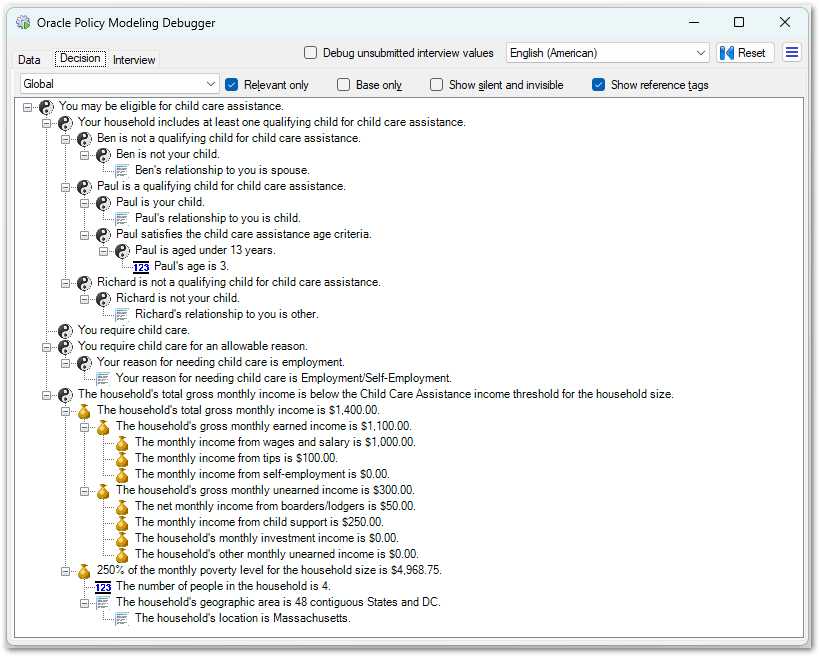This screenshot has width=820, height=657.
Task: Open the Global entity dropdown
Action: [119, 84]
